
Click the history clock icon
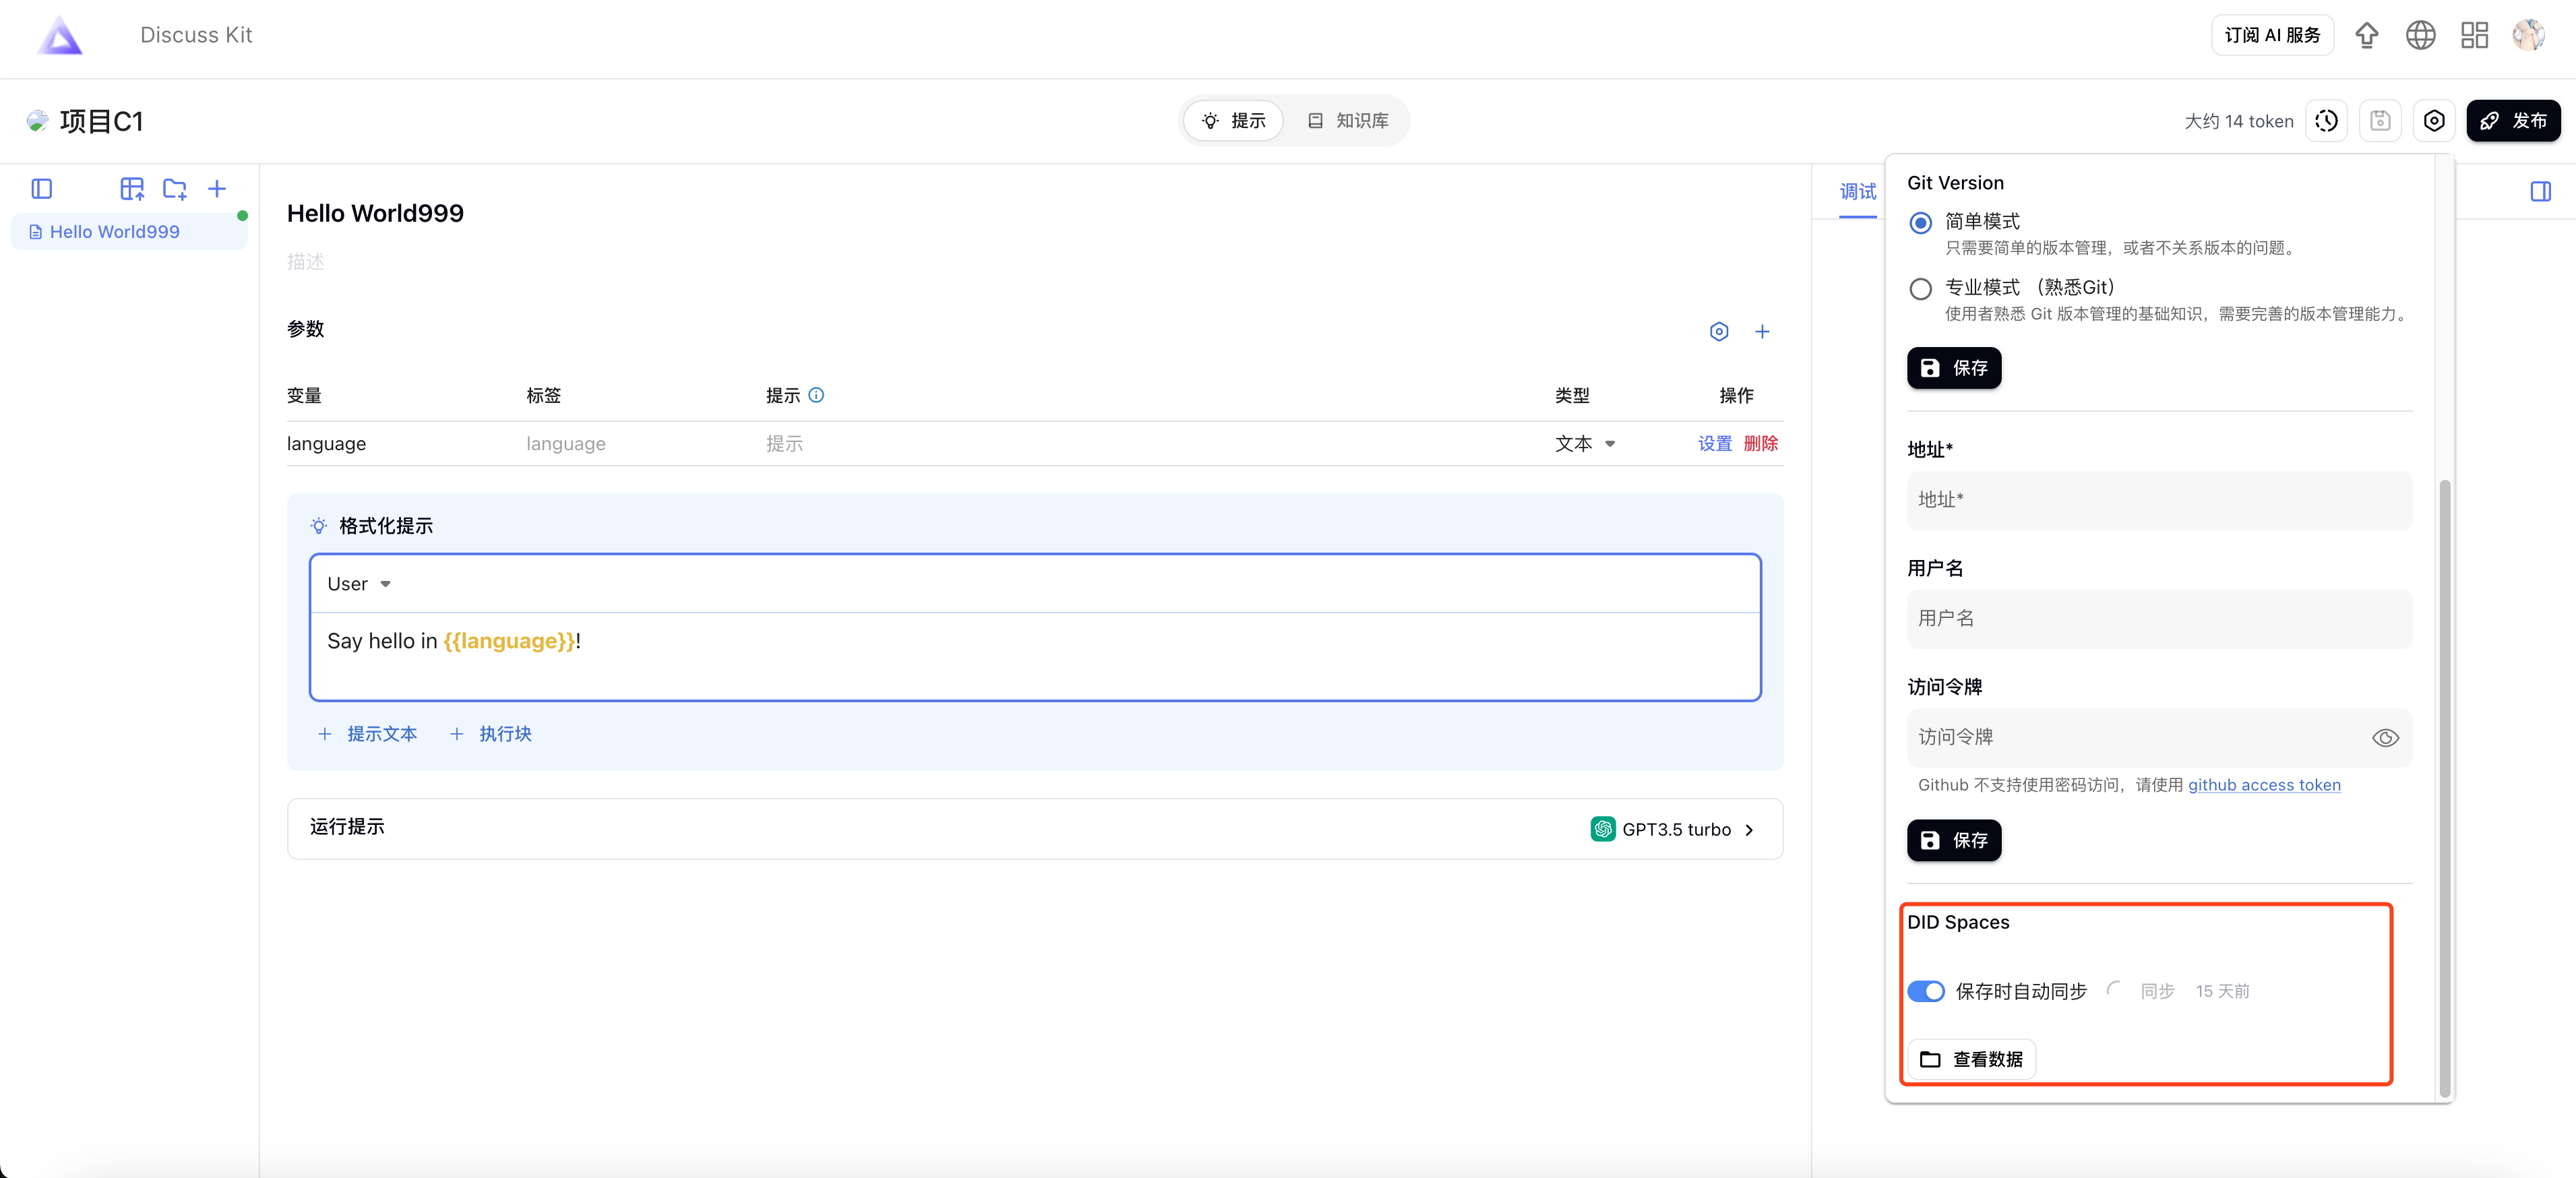point(2326,121)
